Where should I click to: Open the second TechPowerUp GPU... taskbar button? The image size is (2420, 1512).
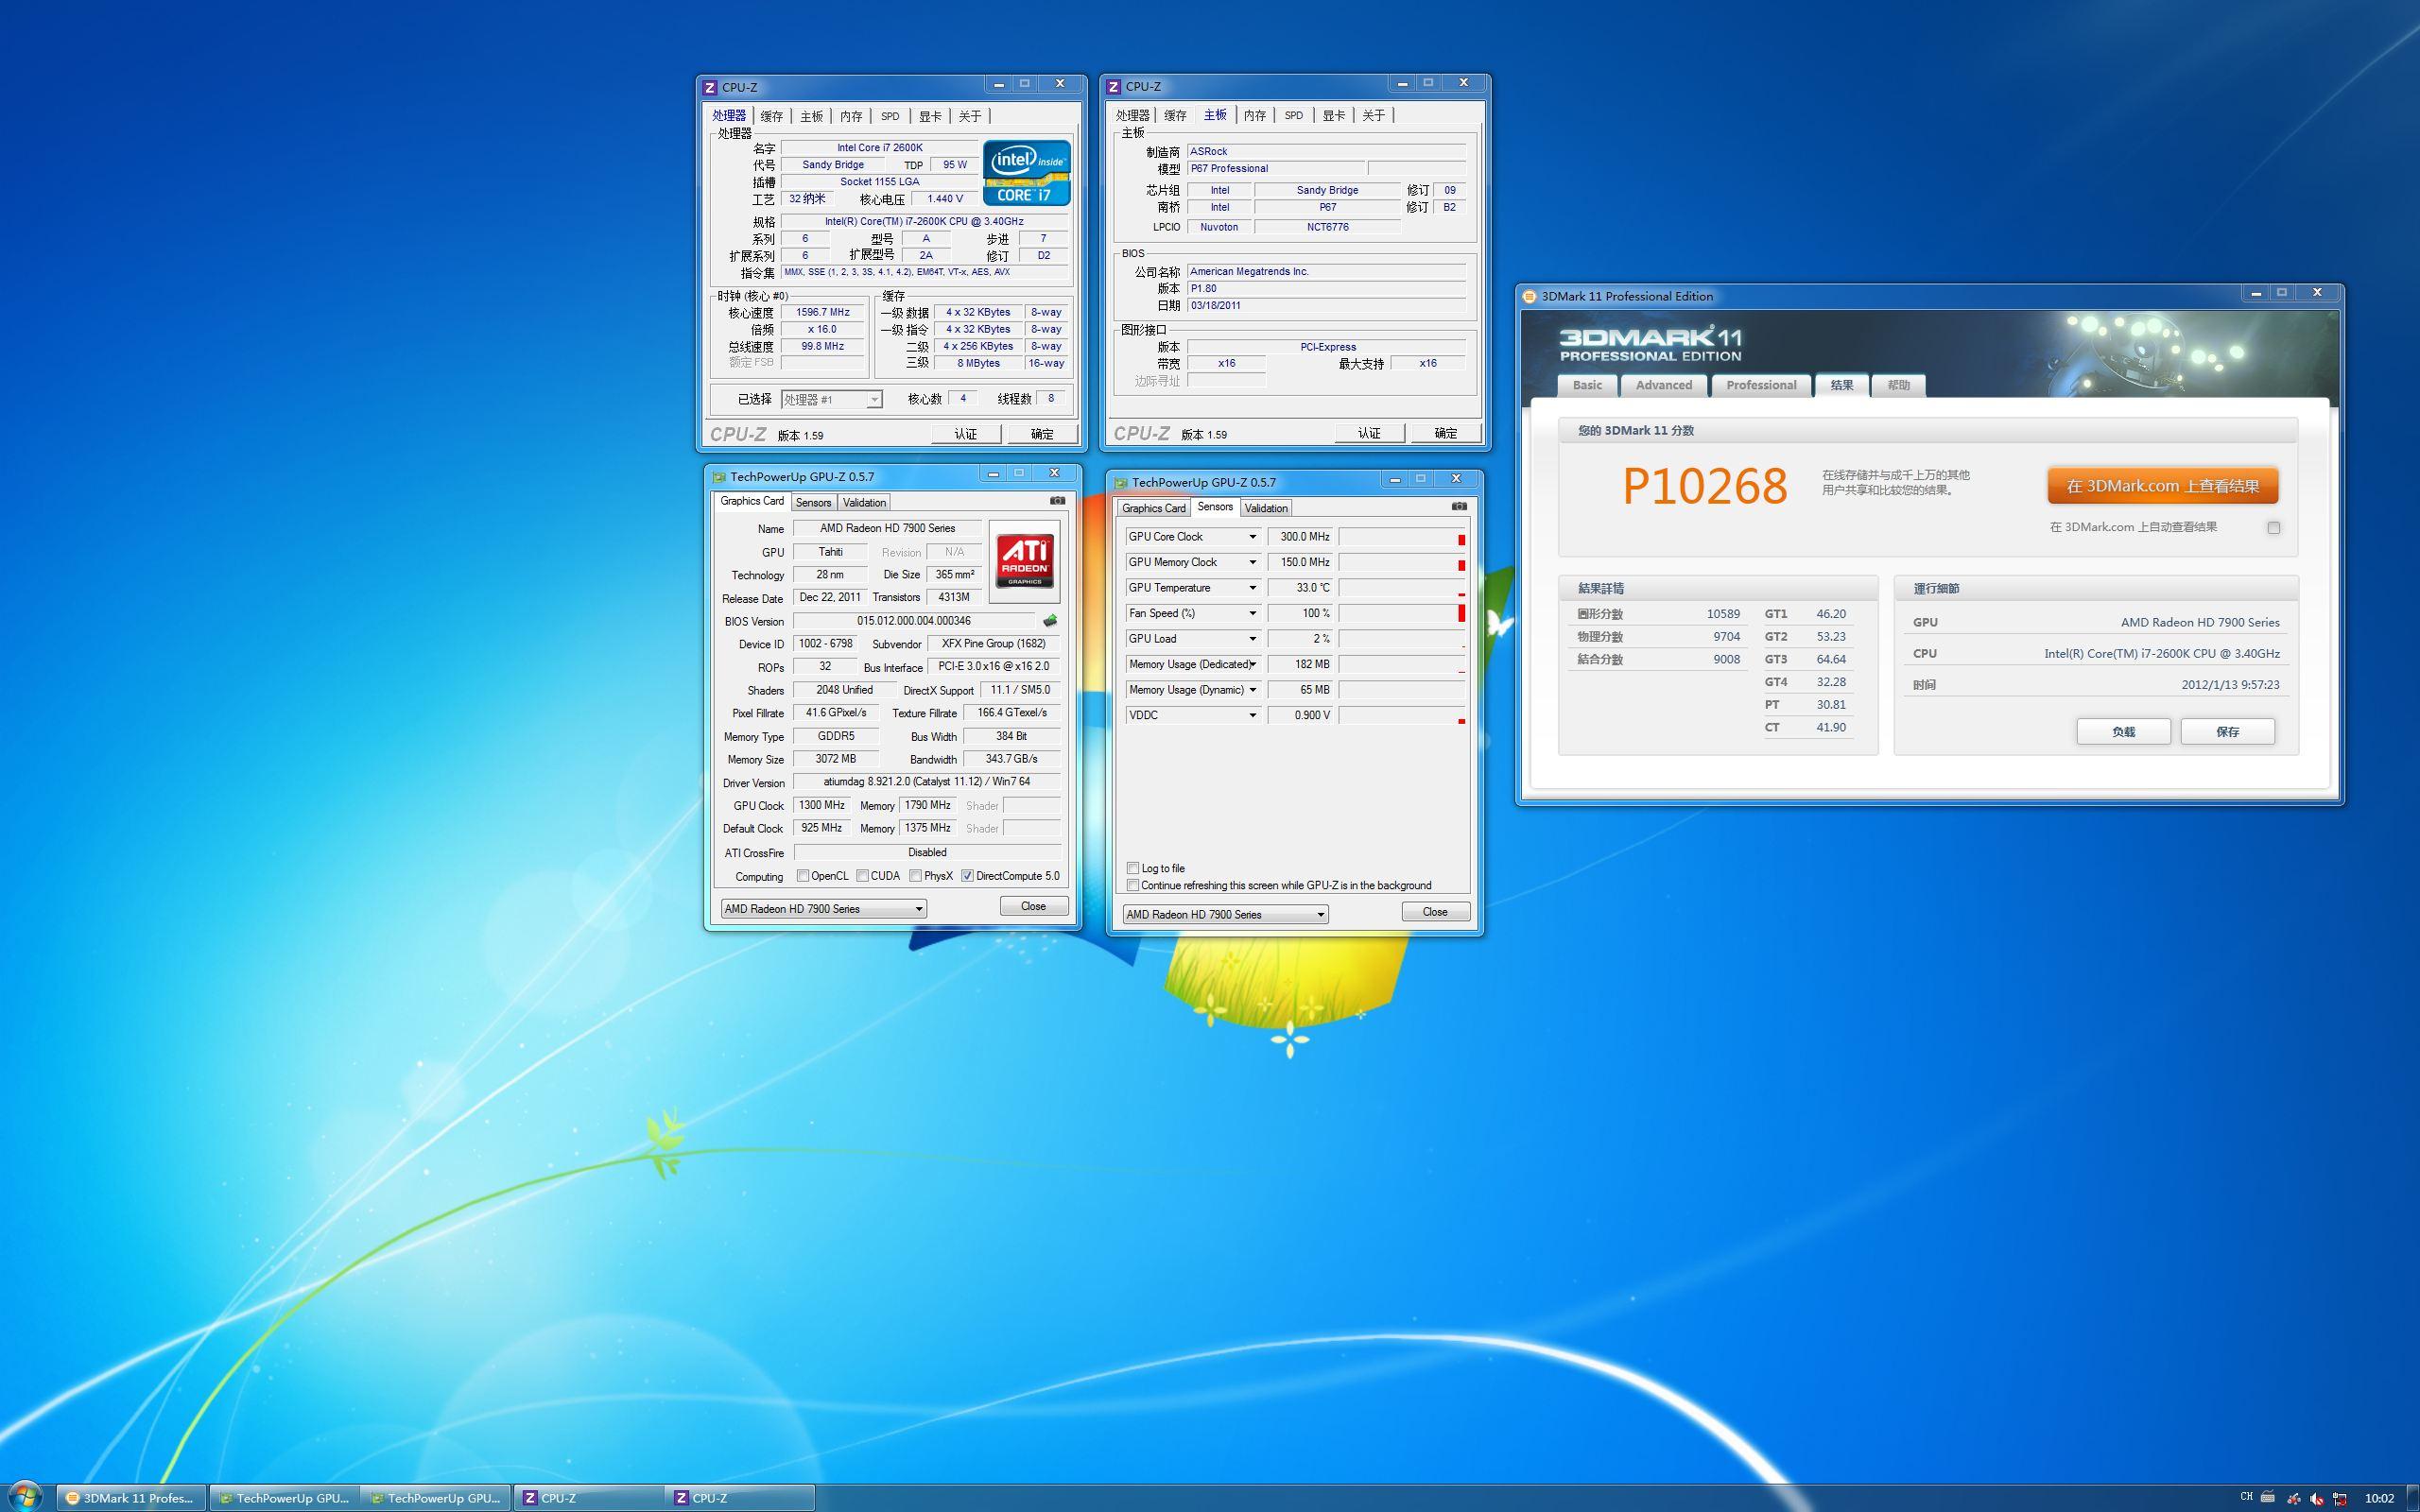click(435, 1498)
